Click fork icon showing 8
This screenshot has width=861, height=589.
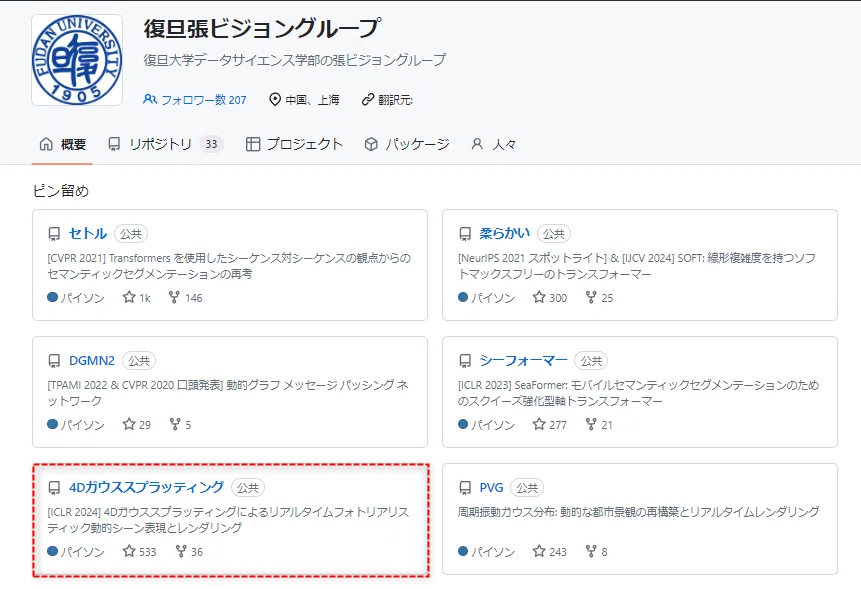pos(591,551)
